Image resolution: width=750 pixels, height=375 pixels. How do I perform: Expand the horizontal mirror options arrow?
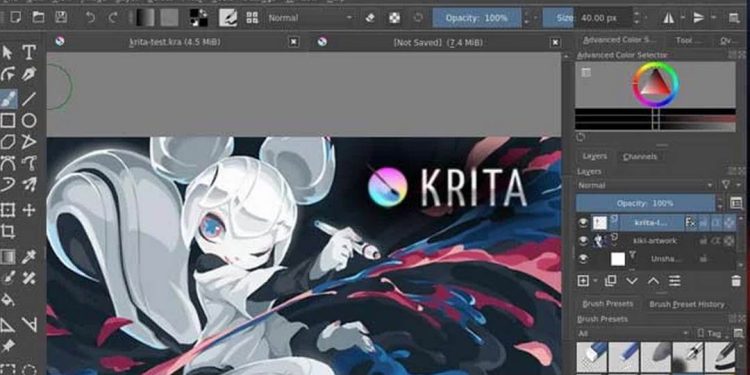(x=683, y=18)
